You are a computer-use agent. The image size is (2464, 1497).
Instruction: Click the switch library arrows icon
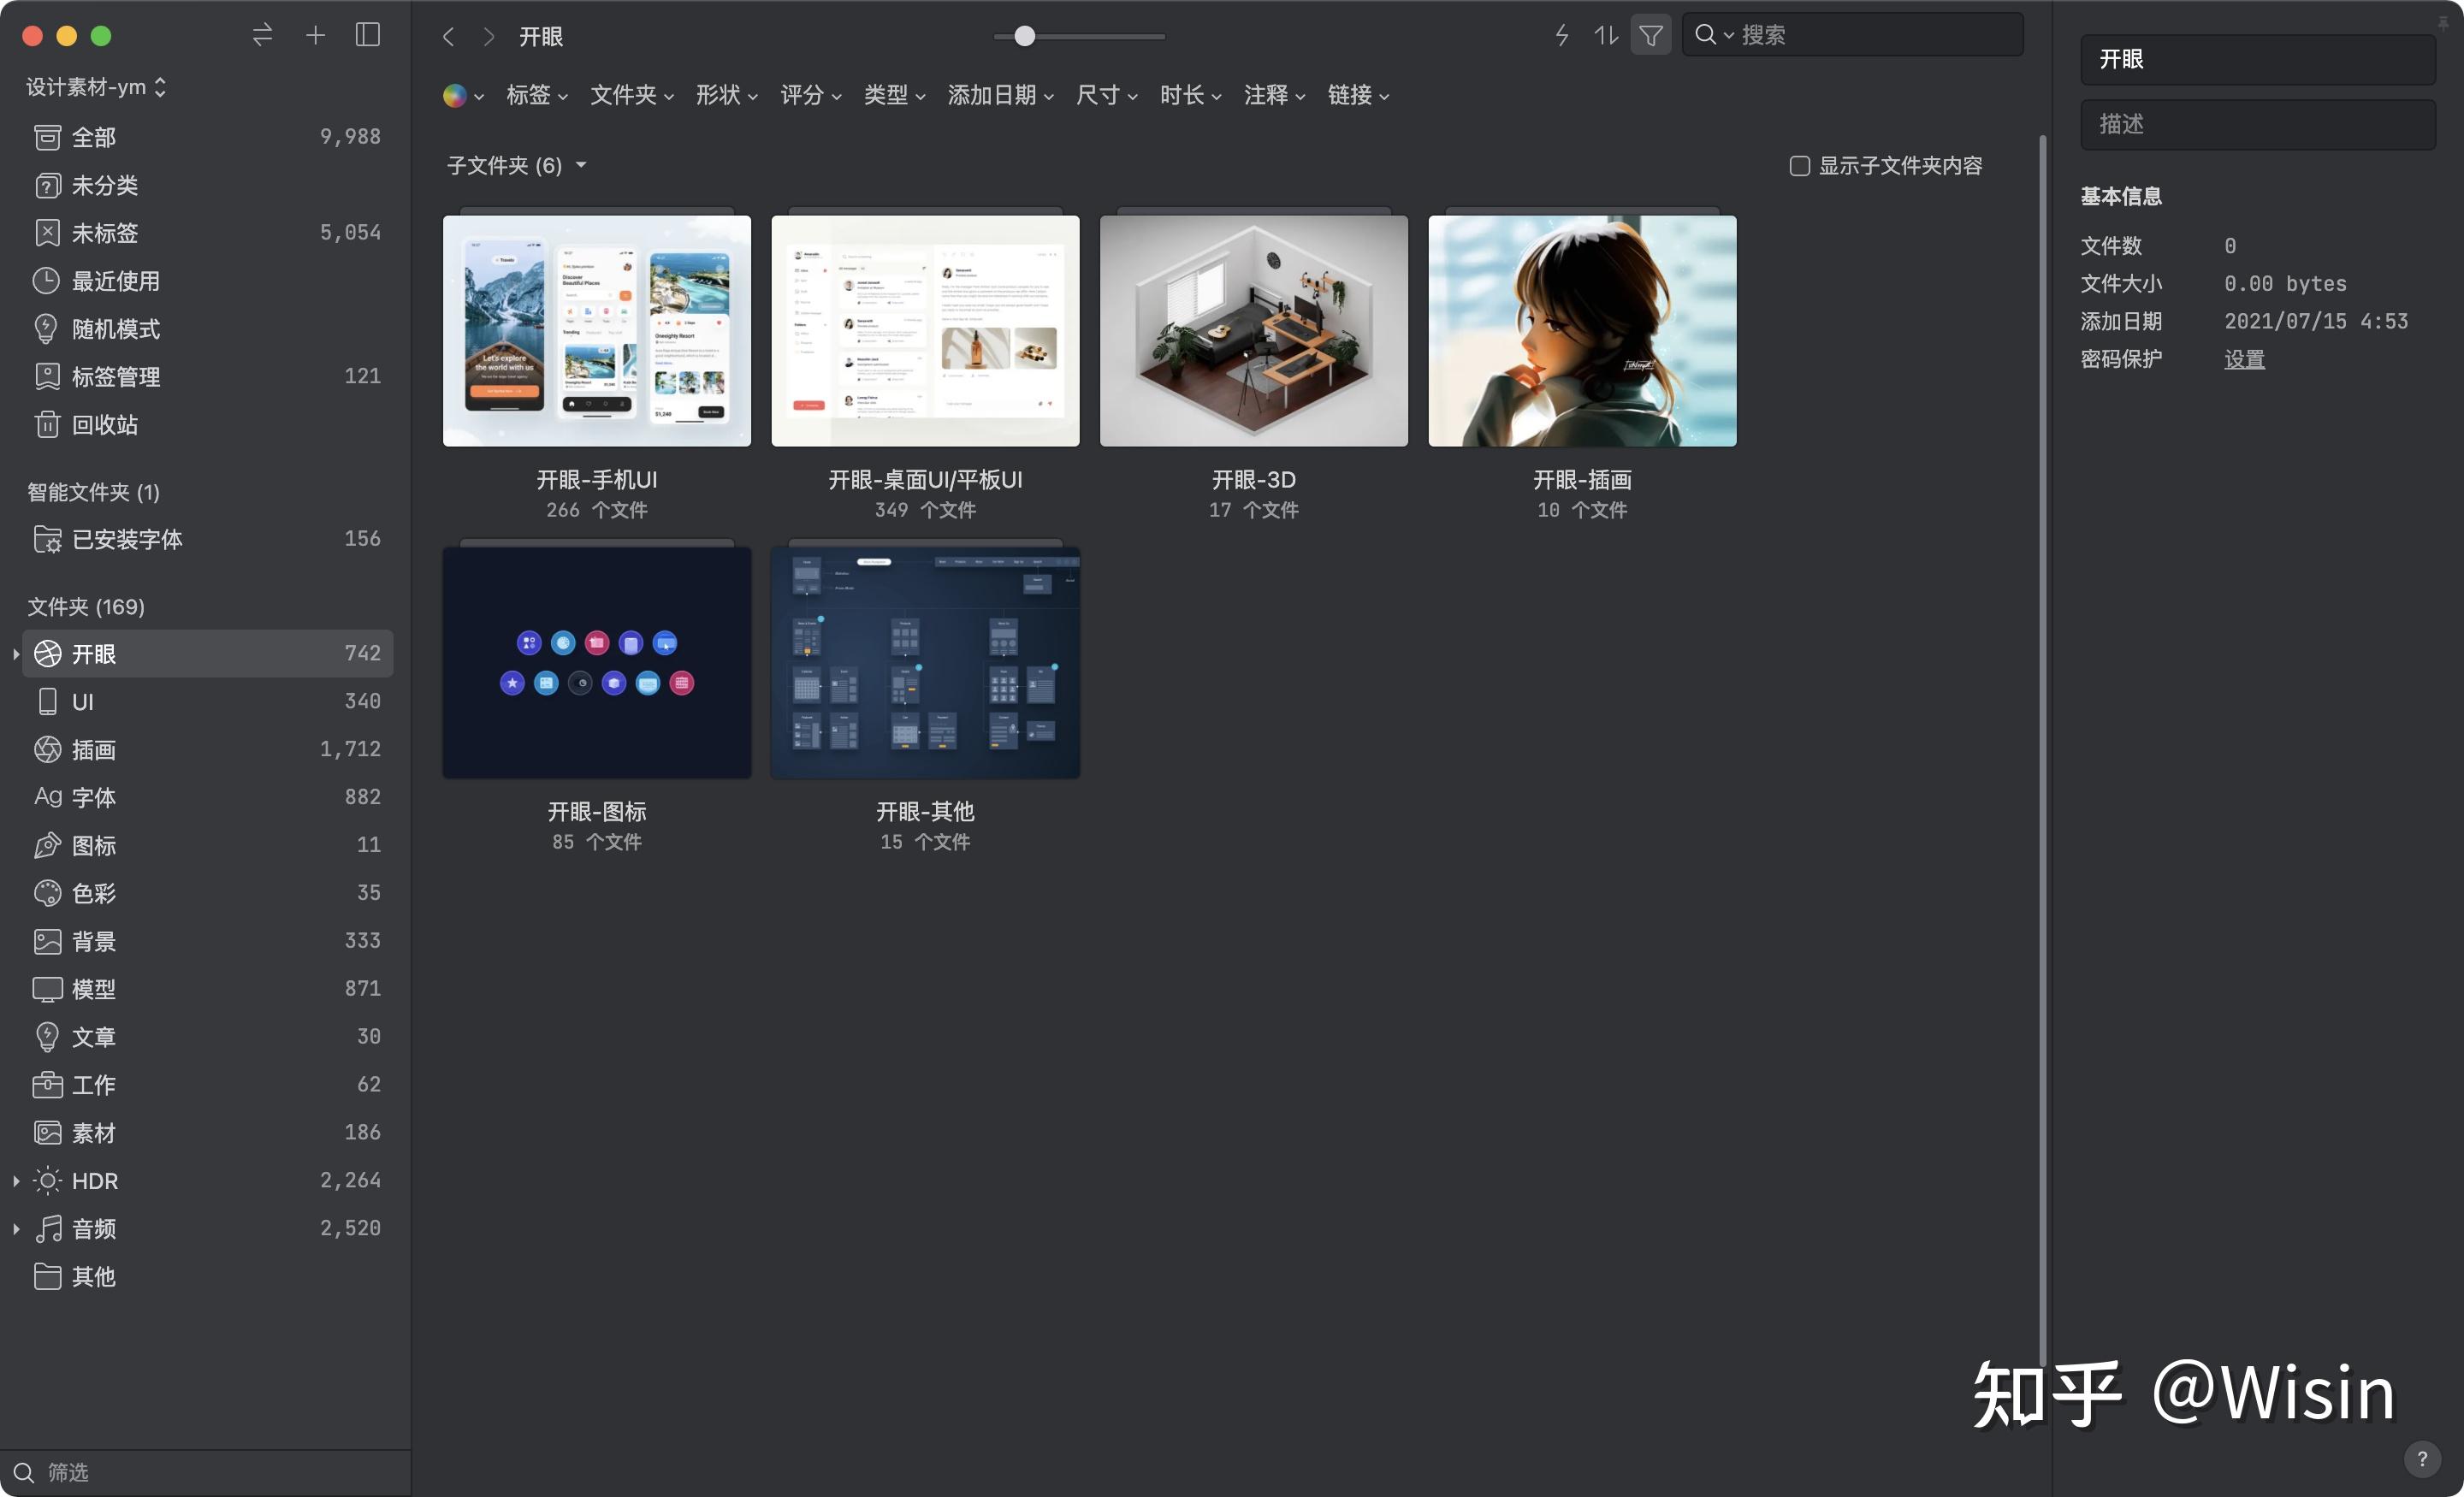(x=262, y=36)
